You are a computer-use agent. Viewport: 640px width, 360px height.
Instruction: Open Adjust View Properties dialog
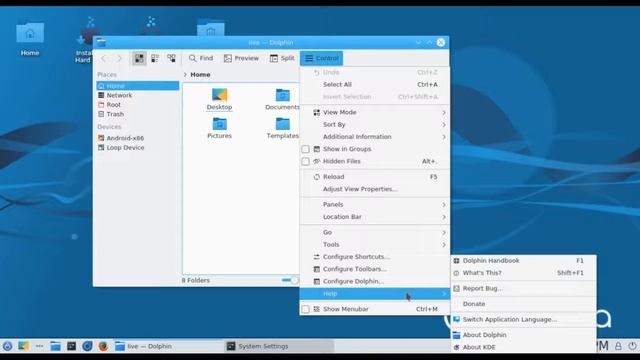click(375, 189)
